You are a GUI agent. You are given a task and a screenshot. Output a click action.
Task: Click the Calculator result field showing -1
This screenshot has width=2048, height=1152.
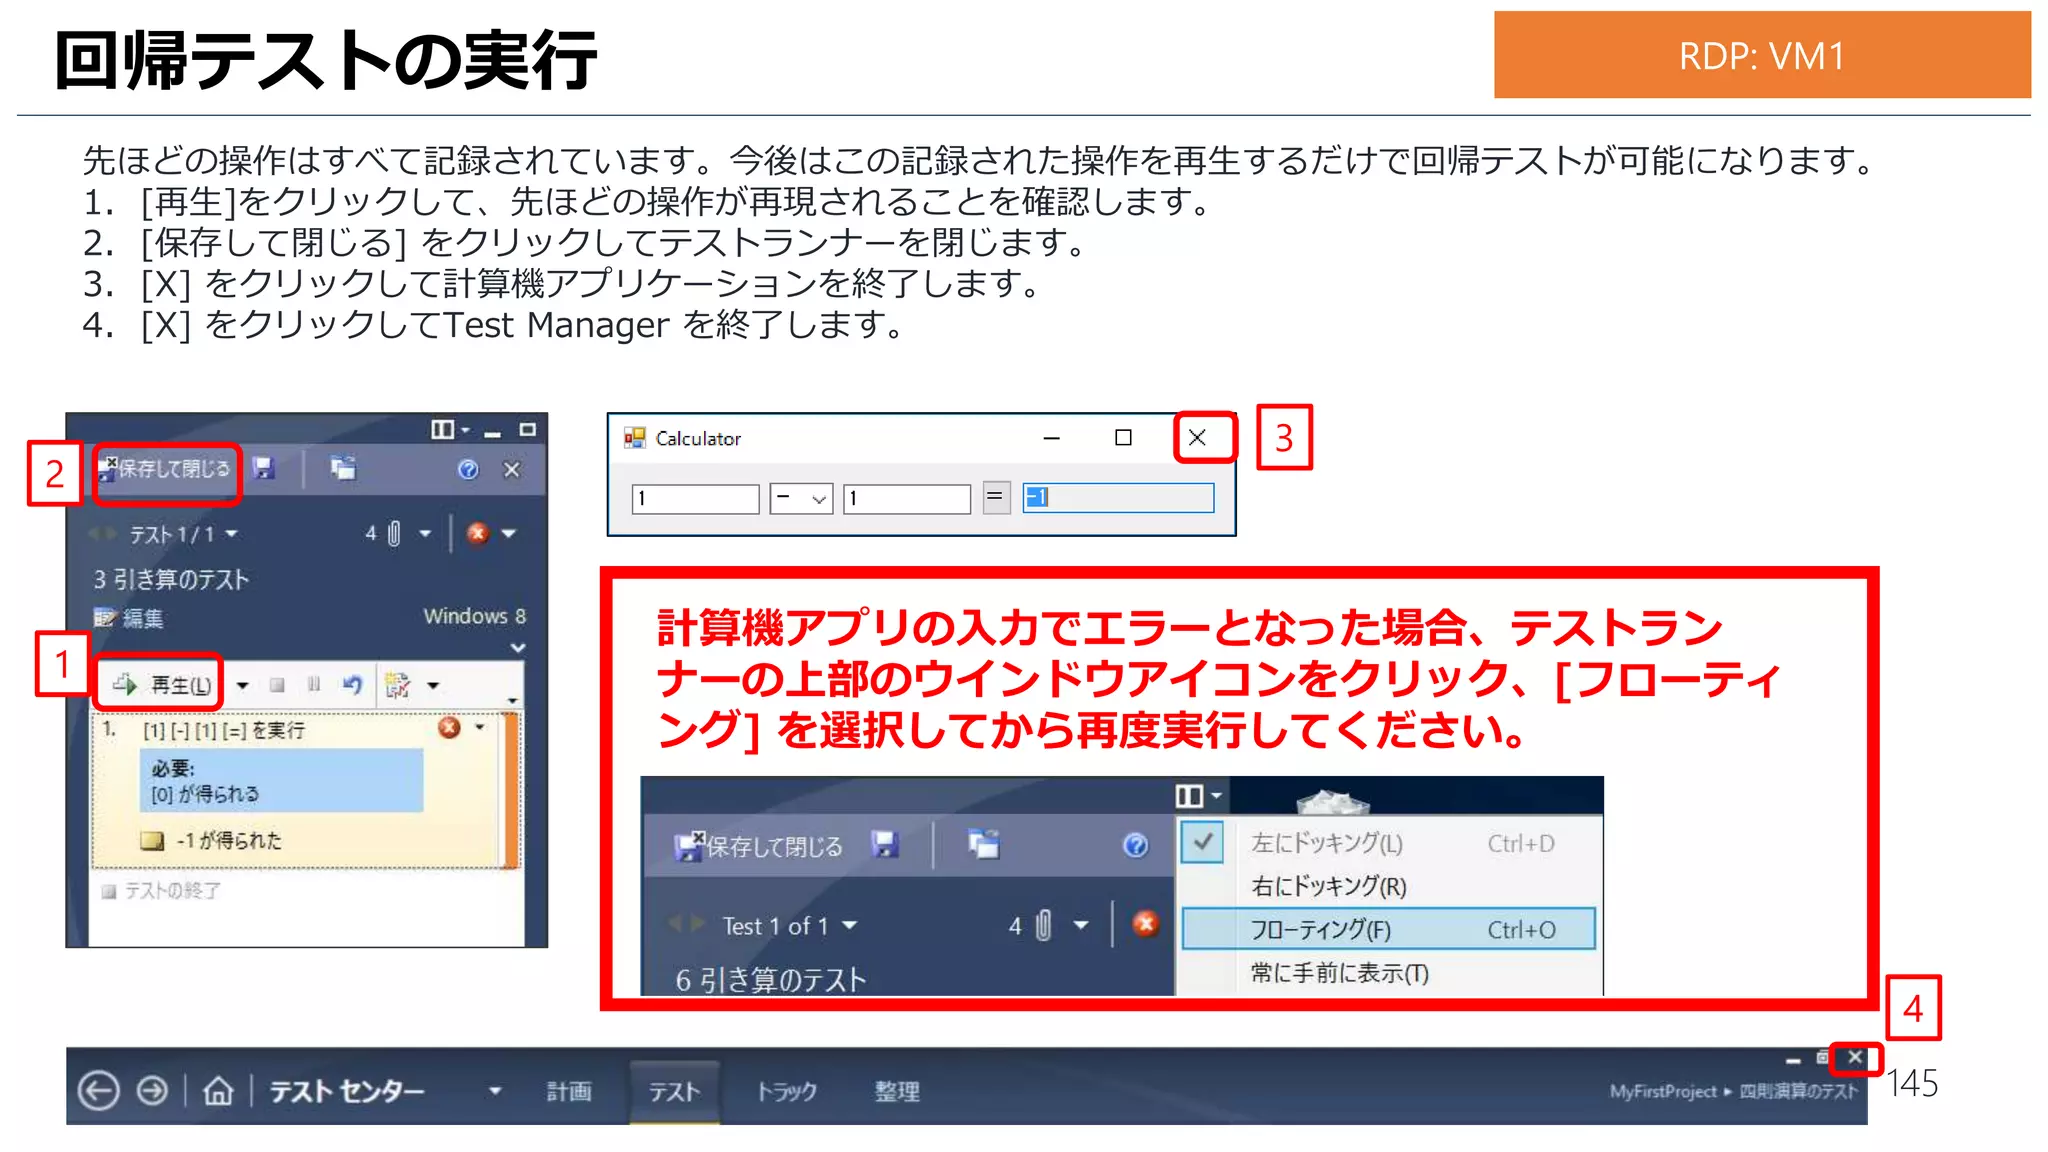(1118, 497)
